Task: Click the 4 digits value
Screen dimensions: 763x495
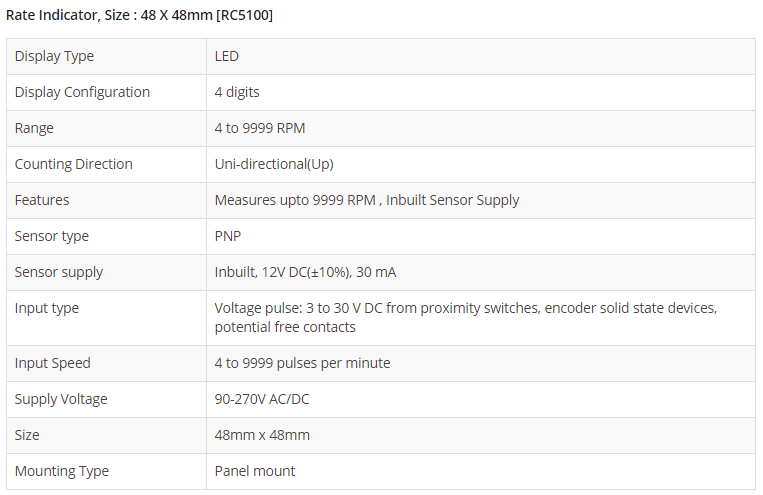Action: coord(237,92)
